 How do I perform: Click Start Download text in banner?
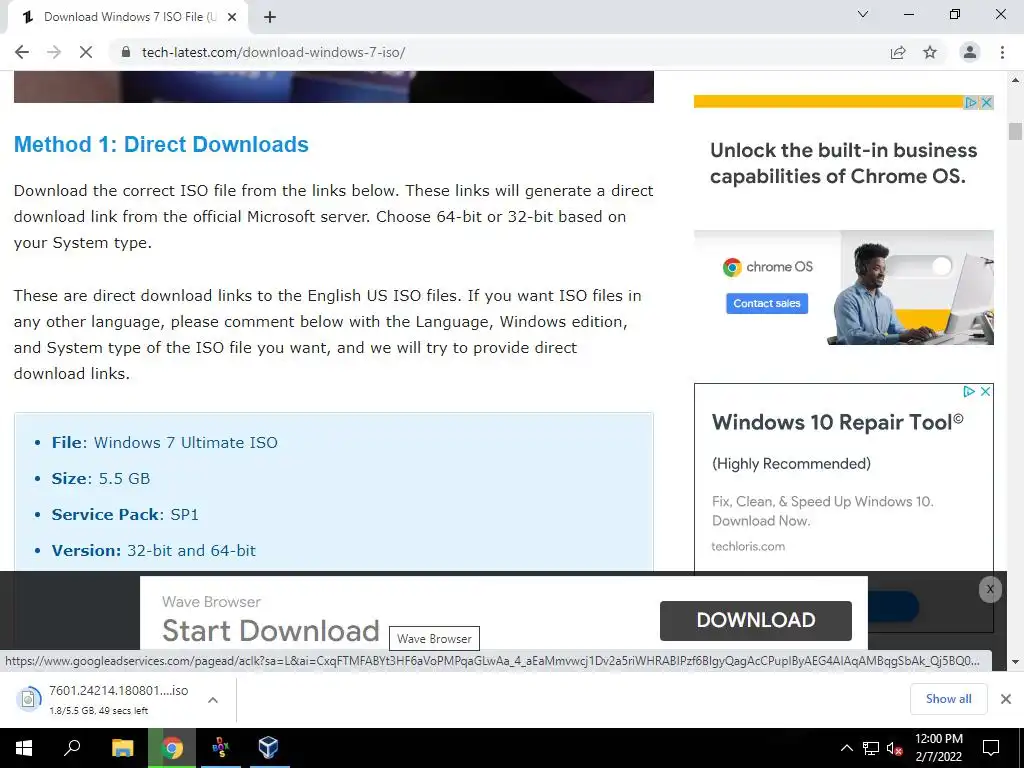click(x=270, y=631)
